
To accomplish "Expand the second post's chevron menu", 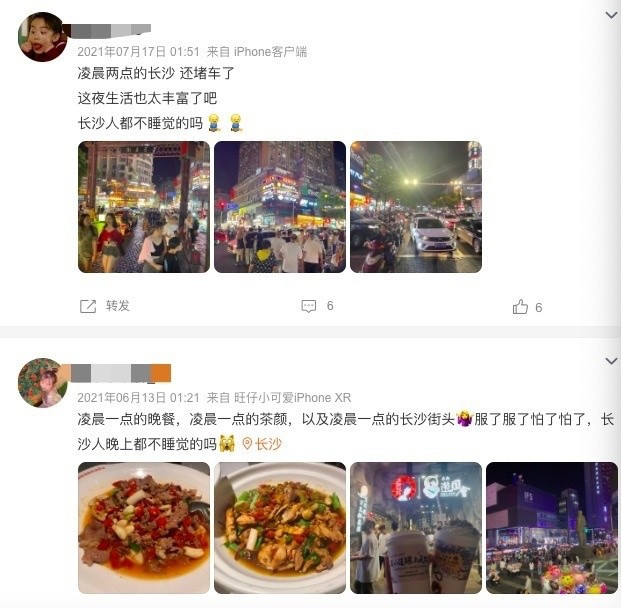I will pyautogui.click(x=611, y=361).
